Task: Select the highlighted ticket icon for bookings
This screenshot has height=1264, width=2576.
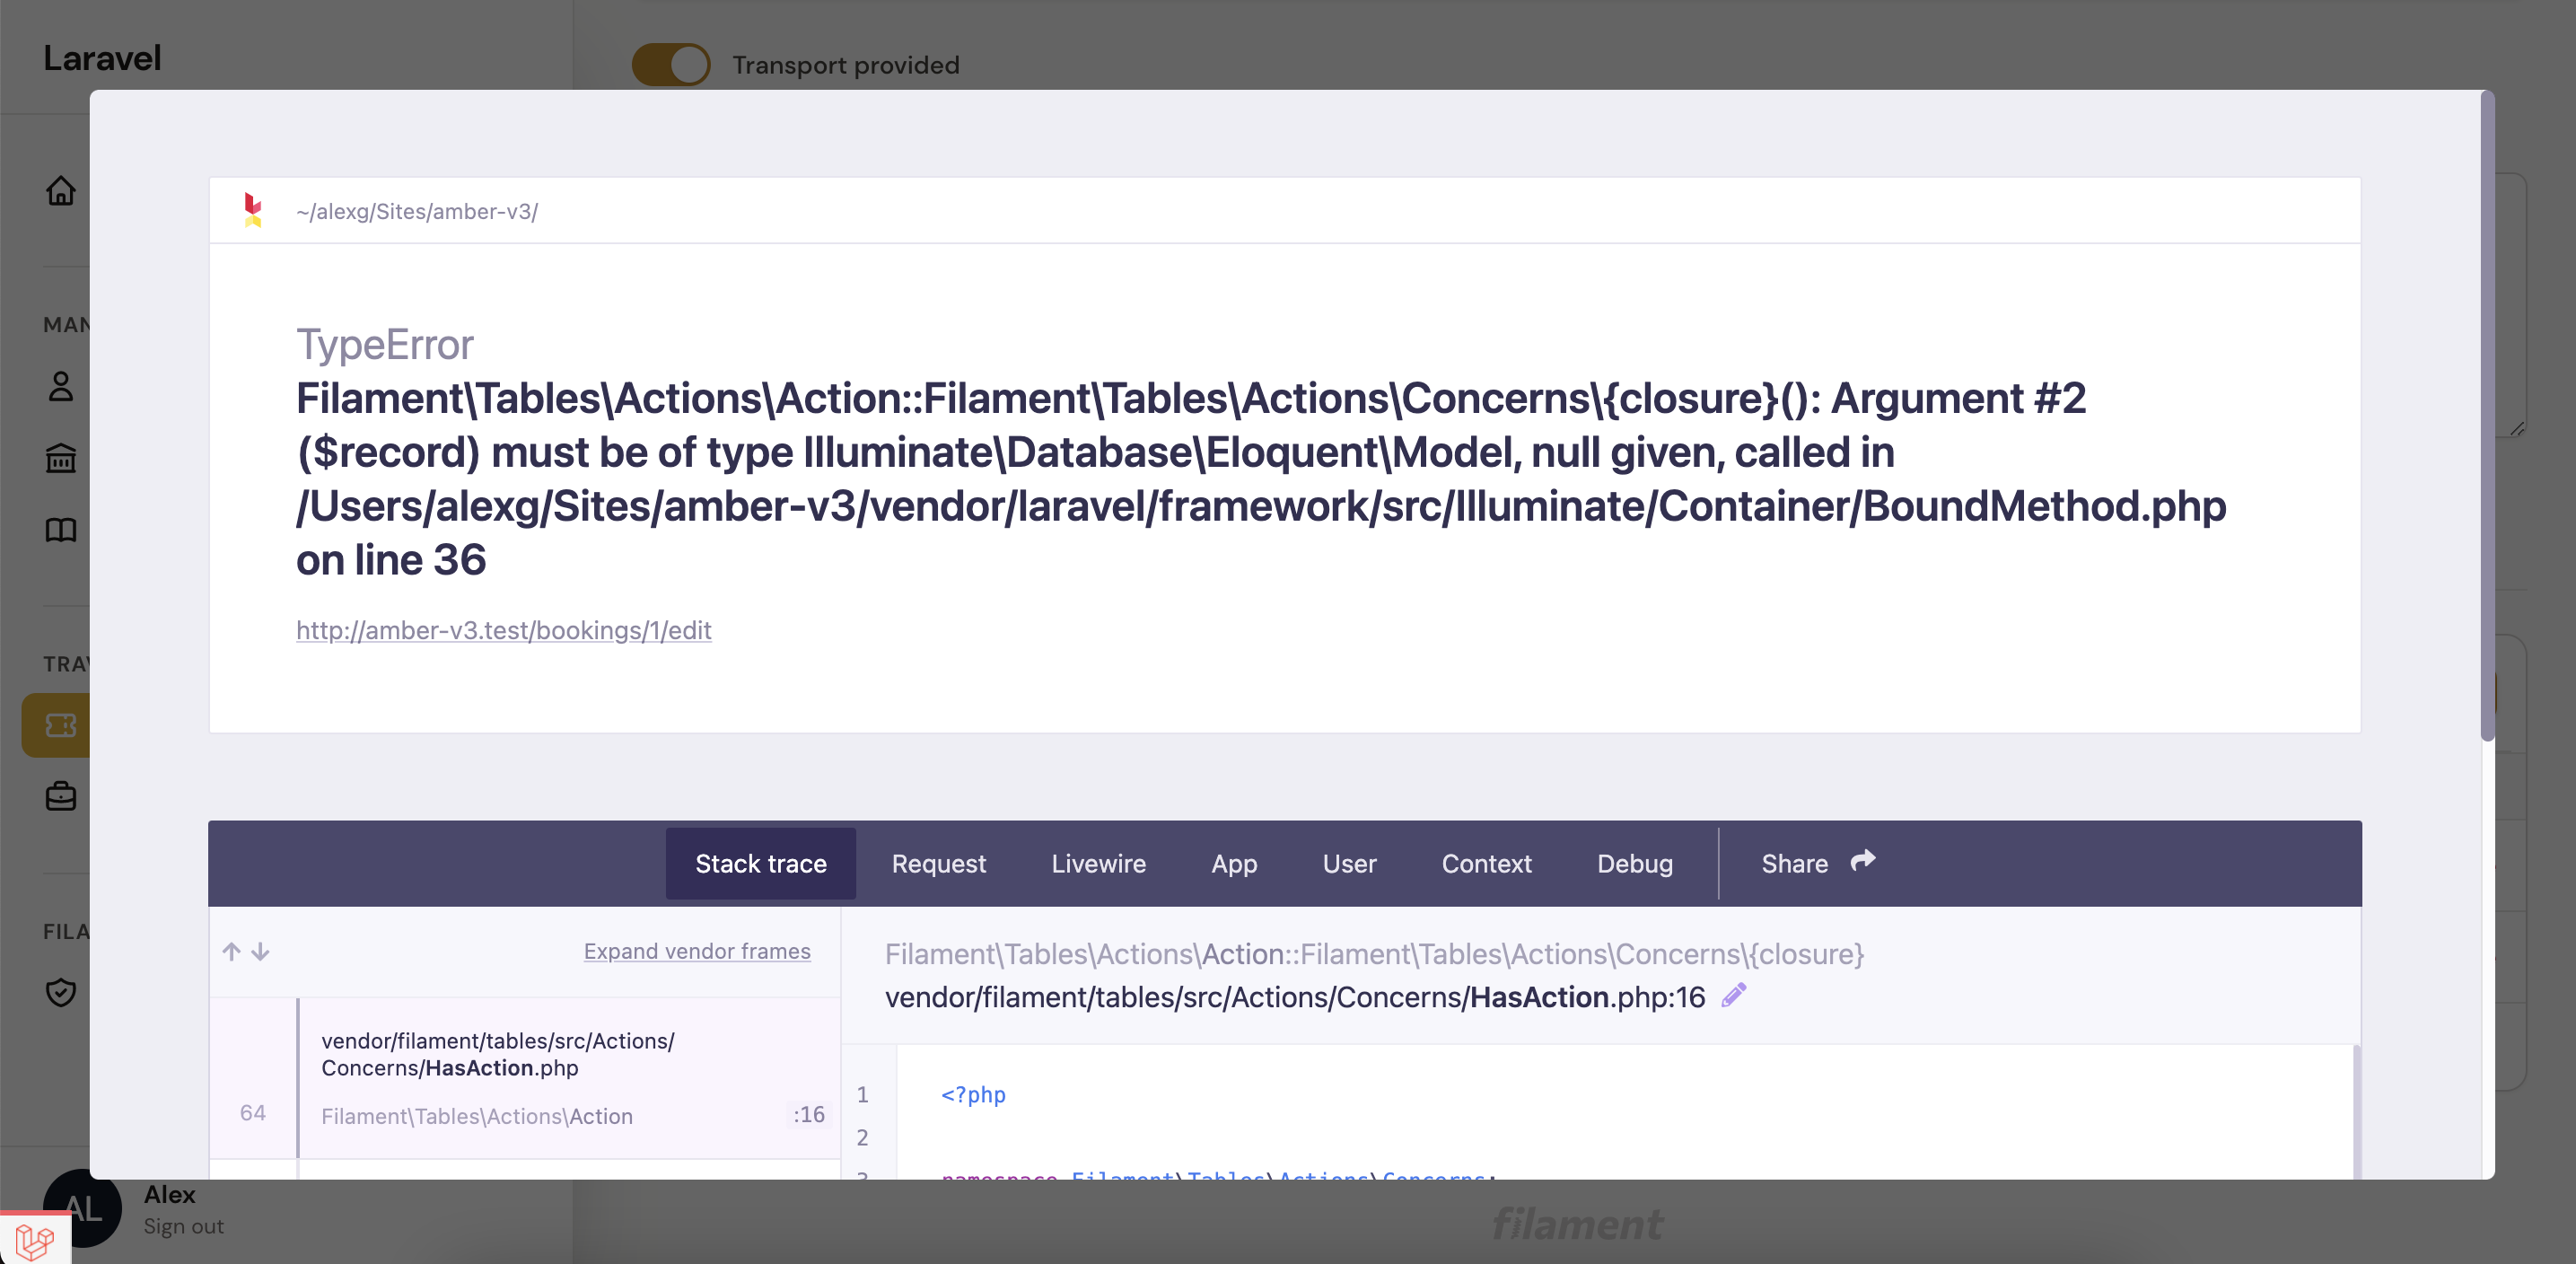Action: coord(60,725)
